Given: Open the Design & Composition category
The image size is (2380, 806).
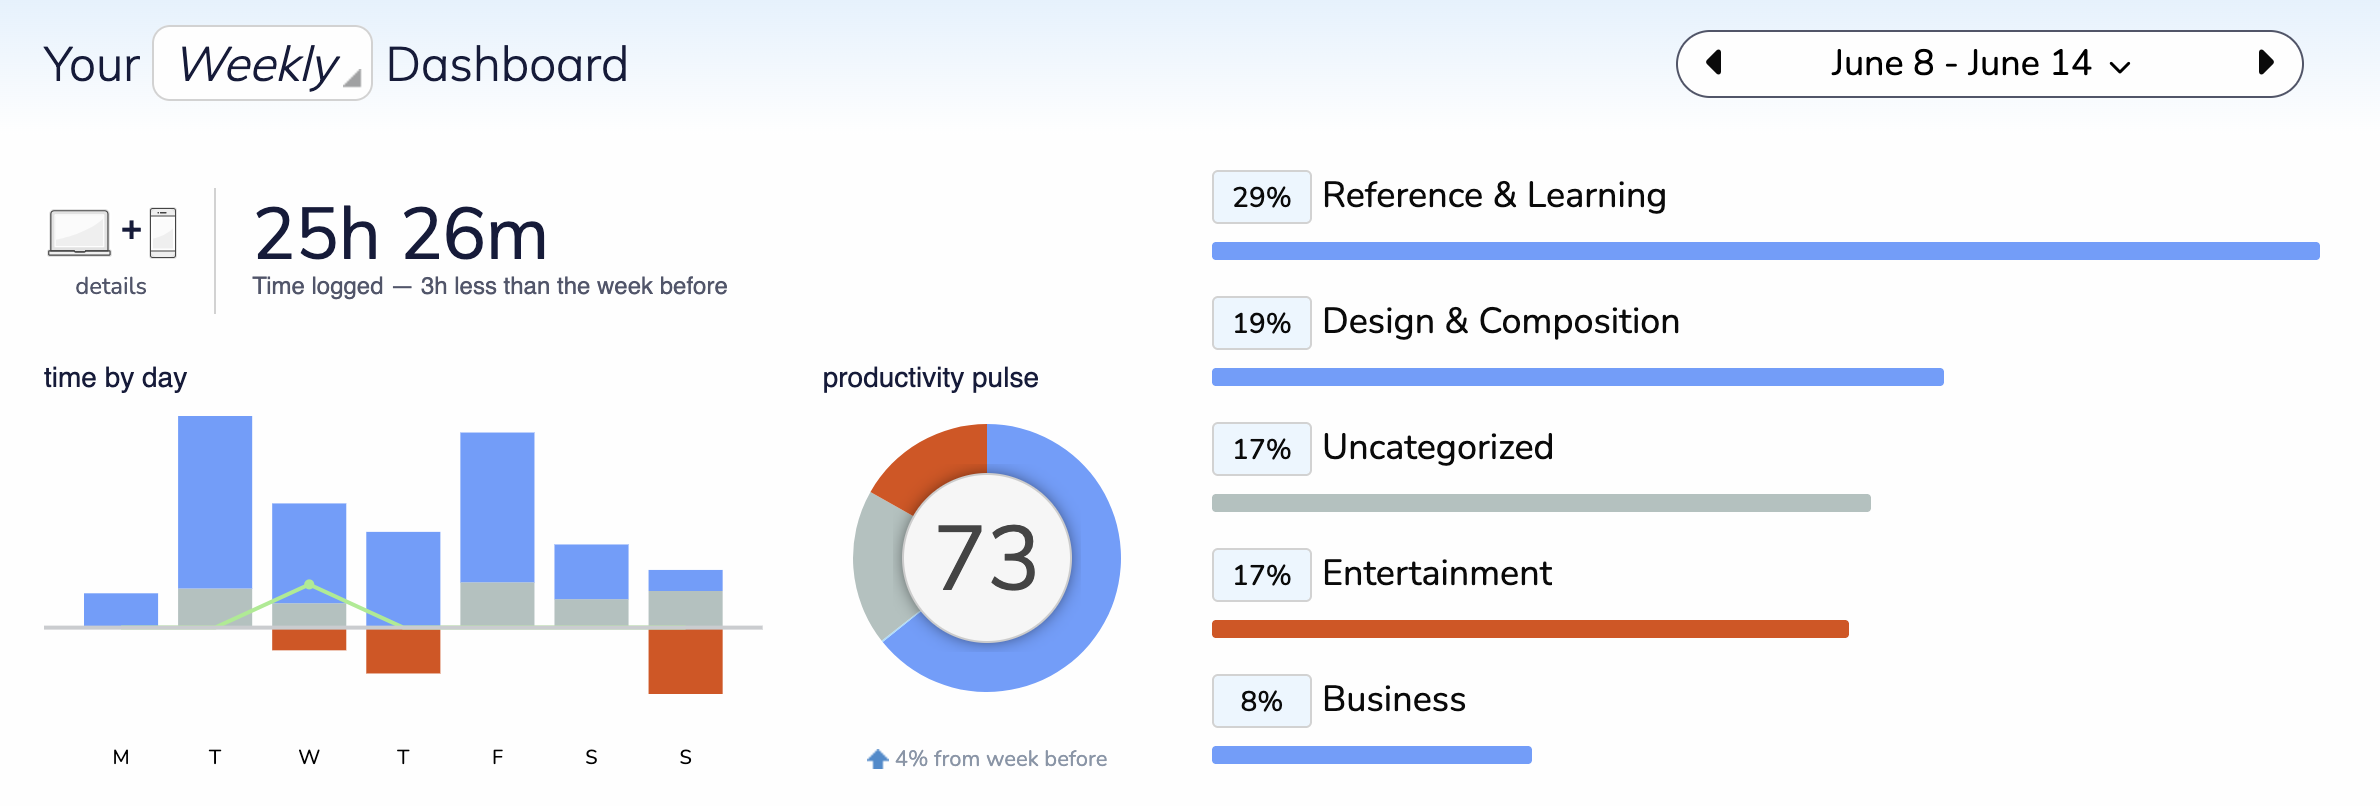Looking at the screenshot, I should pos(1500,321).
